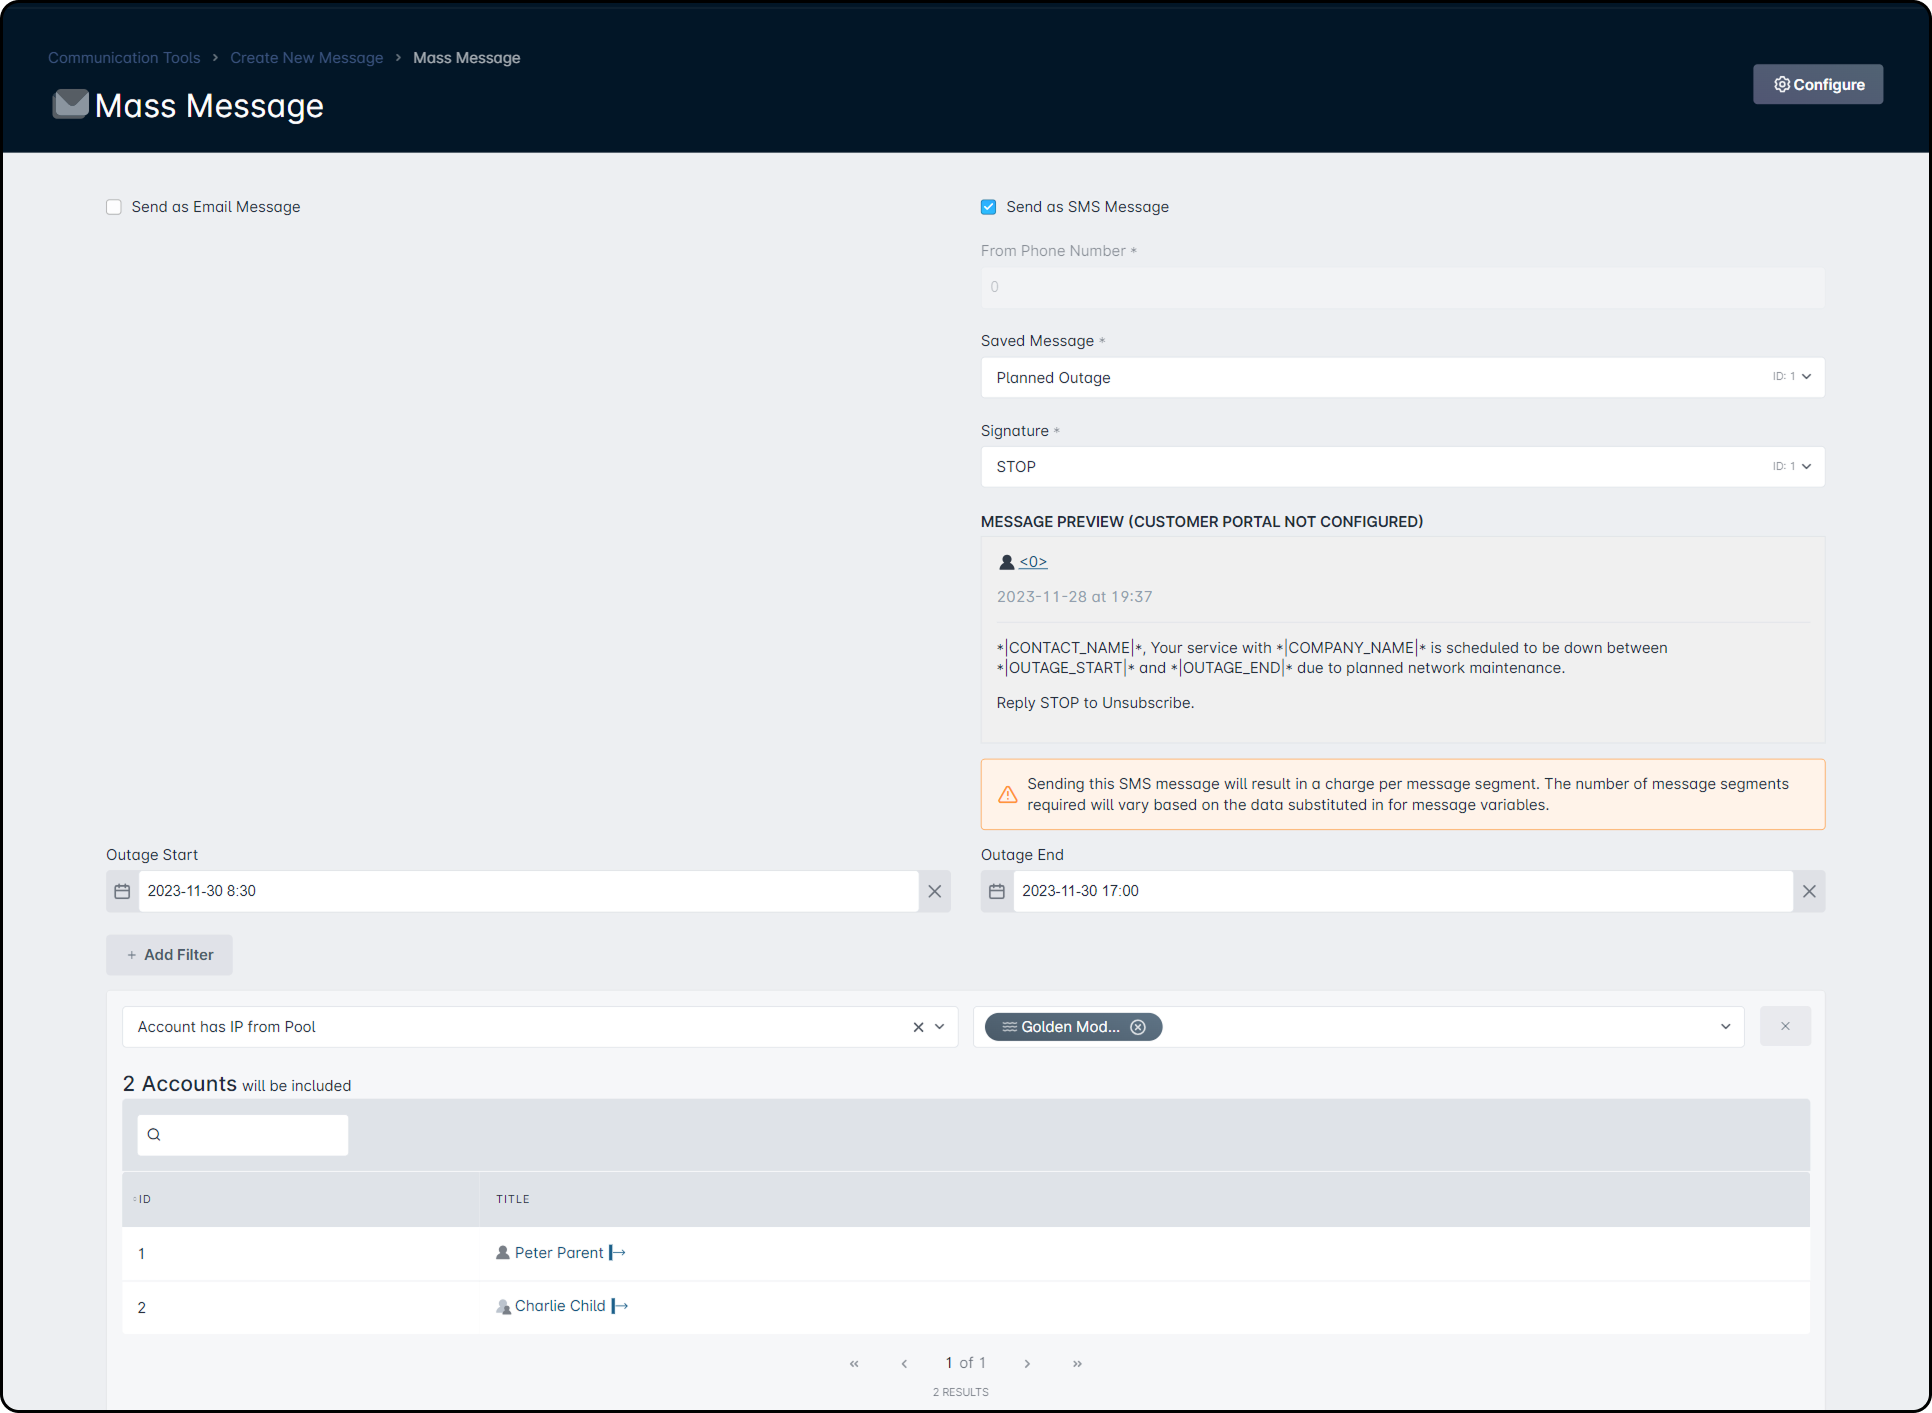Screen dimensions: 1932x1413
Task: Click the '2 RESULTS' text
Action: click(961, 1392)
